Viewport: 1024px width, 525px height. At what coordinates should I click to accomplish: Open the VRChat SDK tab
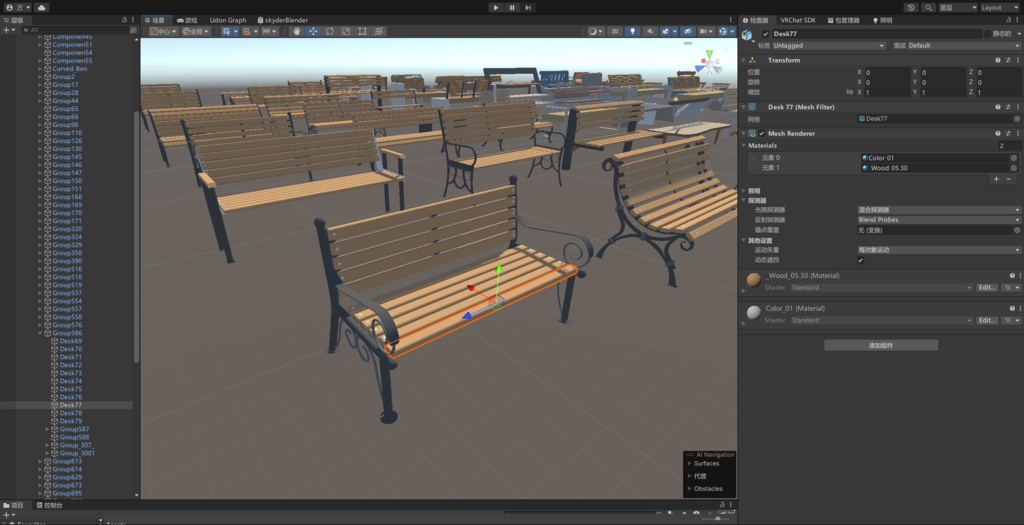(x=797, y=20)
